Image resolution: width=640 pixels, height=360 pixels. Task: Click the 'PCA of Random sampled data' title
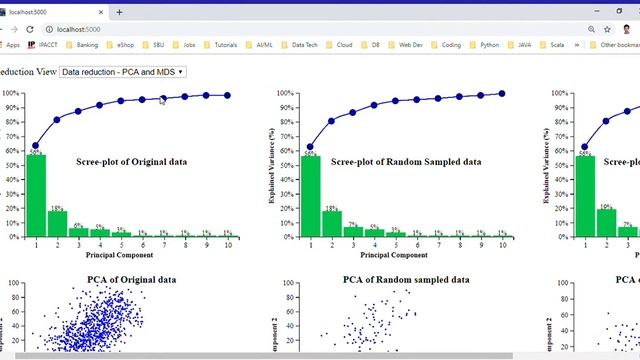pyautogui.click(x=406, y=280)
